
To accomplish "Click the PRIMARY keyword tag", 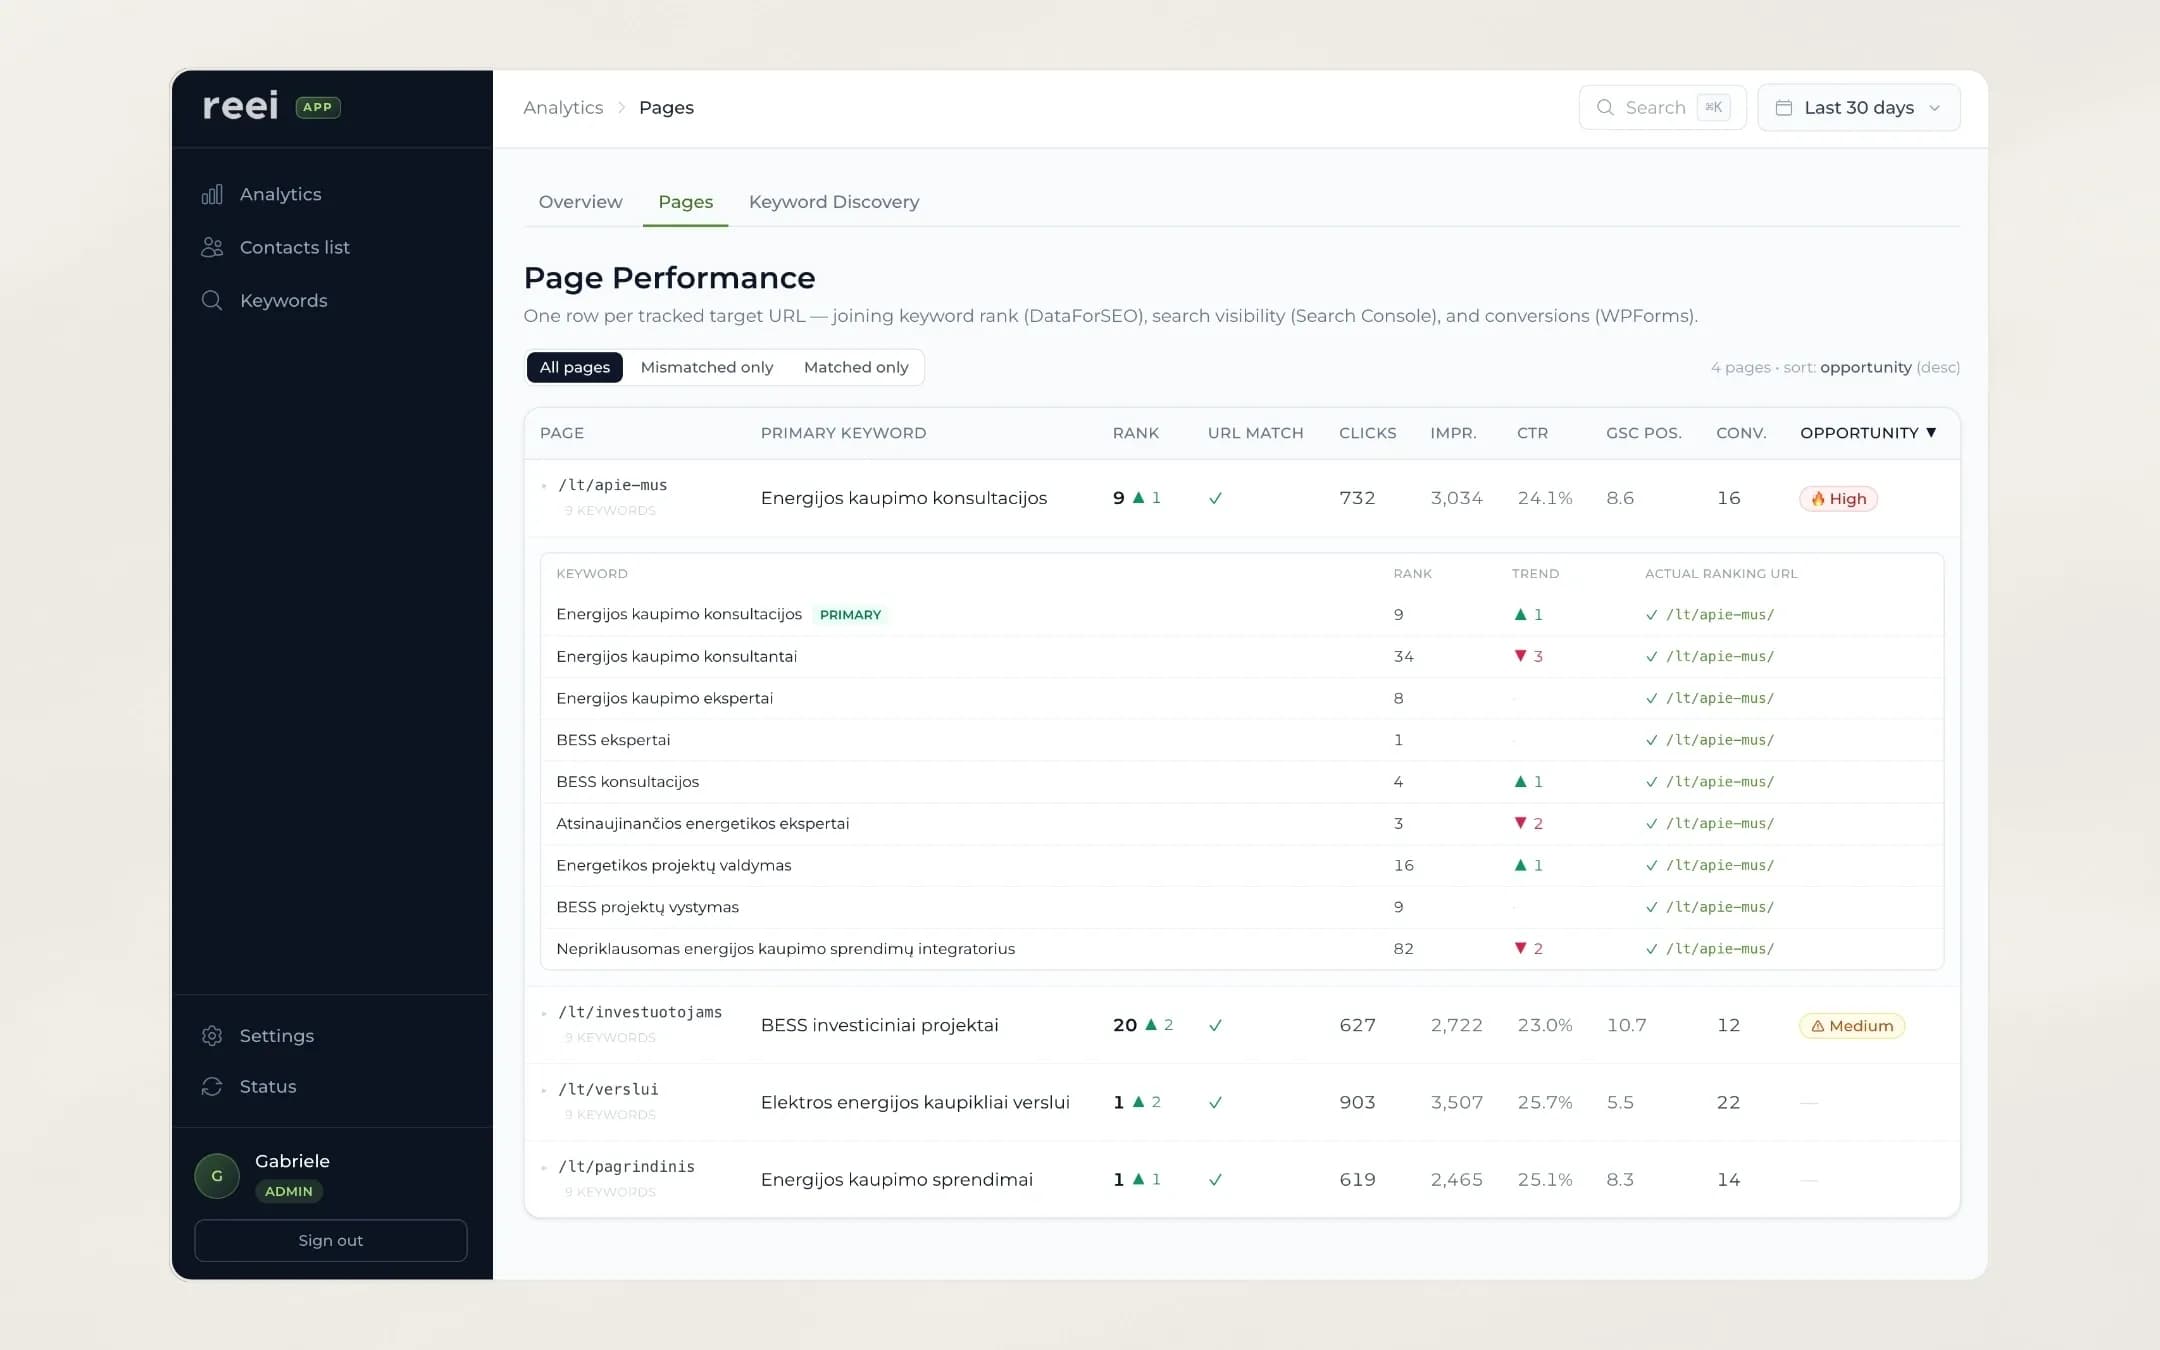I will coord(851,615).
